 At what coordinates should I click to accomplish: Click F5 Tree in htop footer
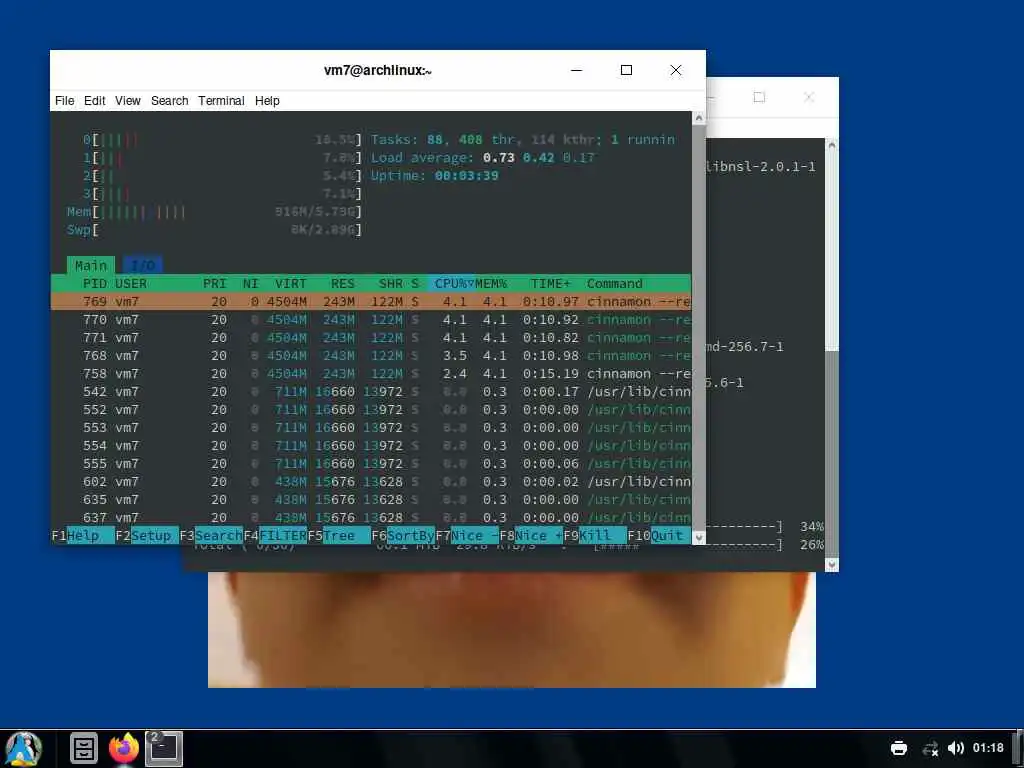point(339,536)
